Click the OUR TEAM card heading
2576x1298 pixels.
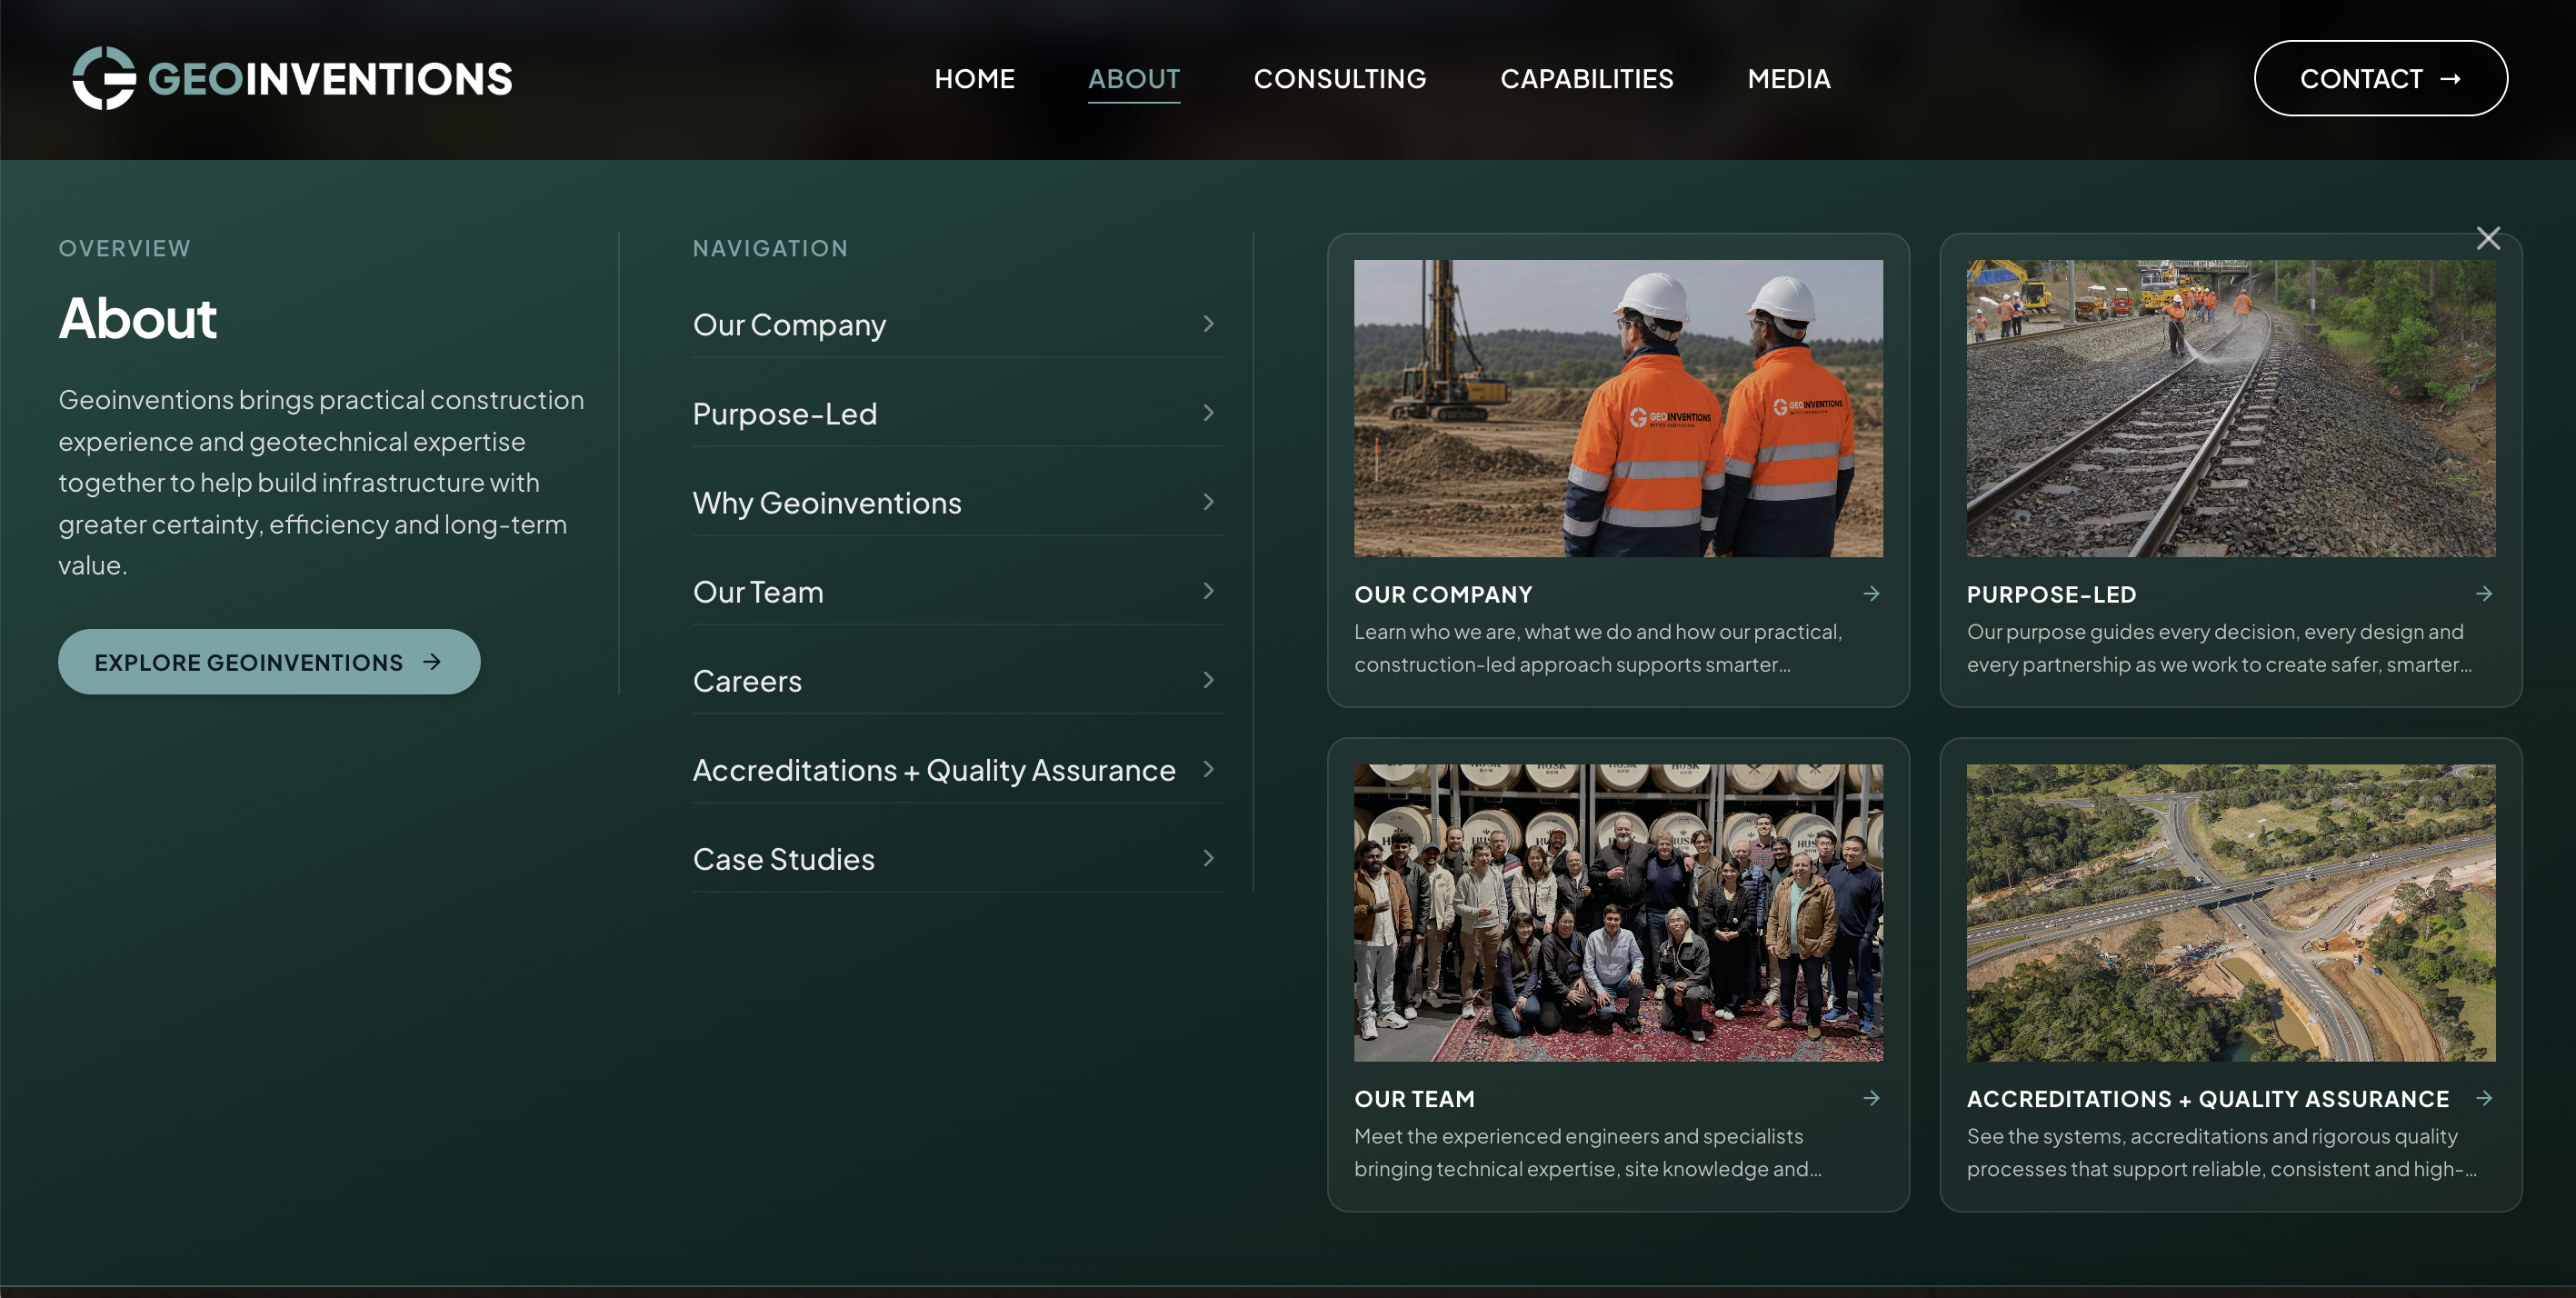[x=1414, y=1098]
